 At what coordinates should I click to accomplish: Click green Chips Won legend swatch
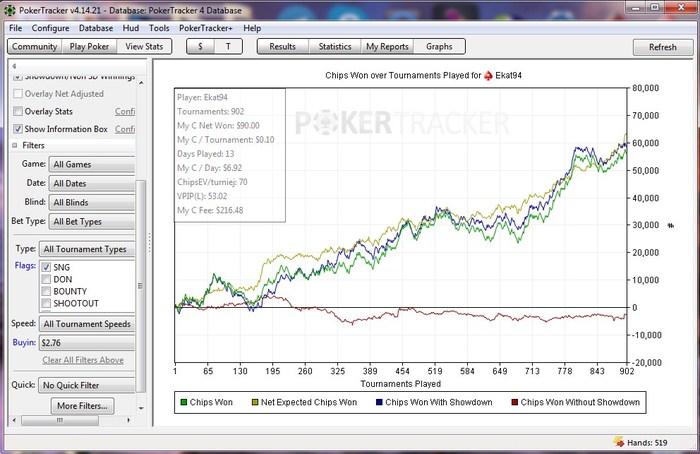[183, 402]
